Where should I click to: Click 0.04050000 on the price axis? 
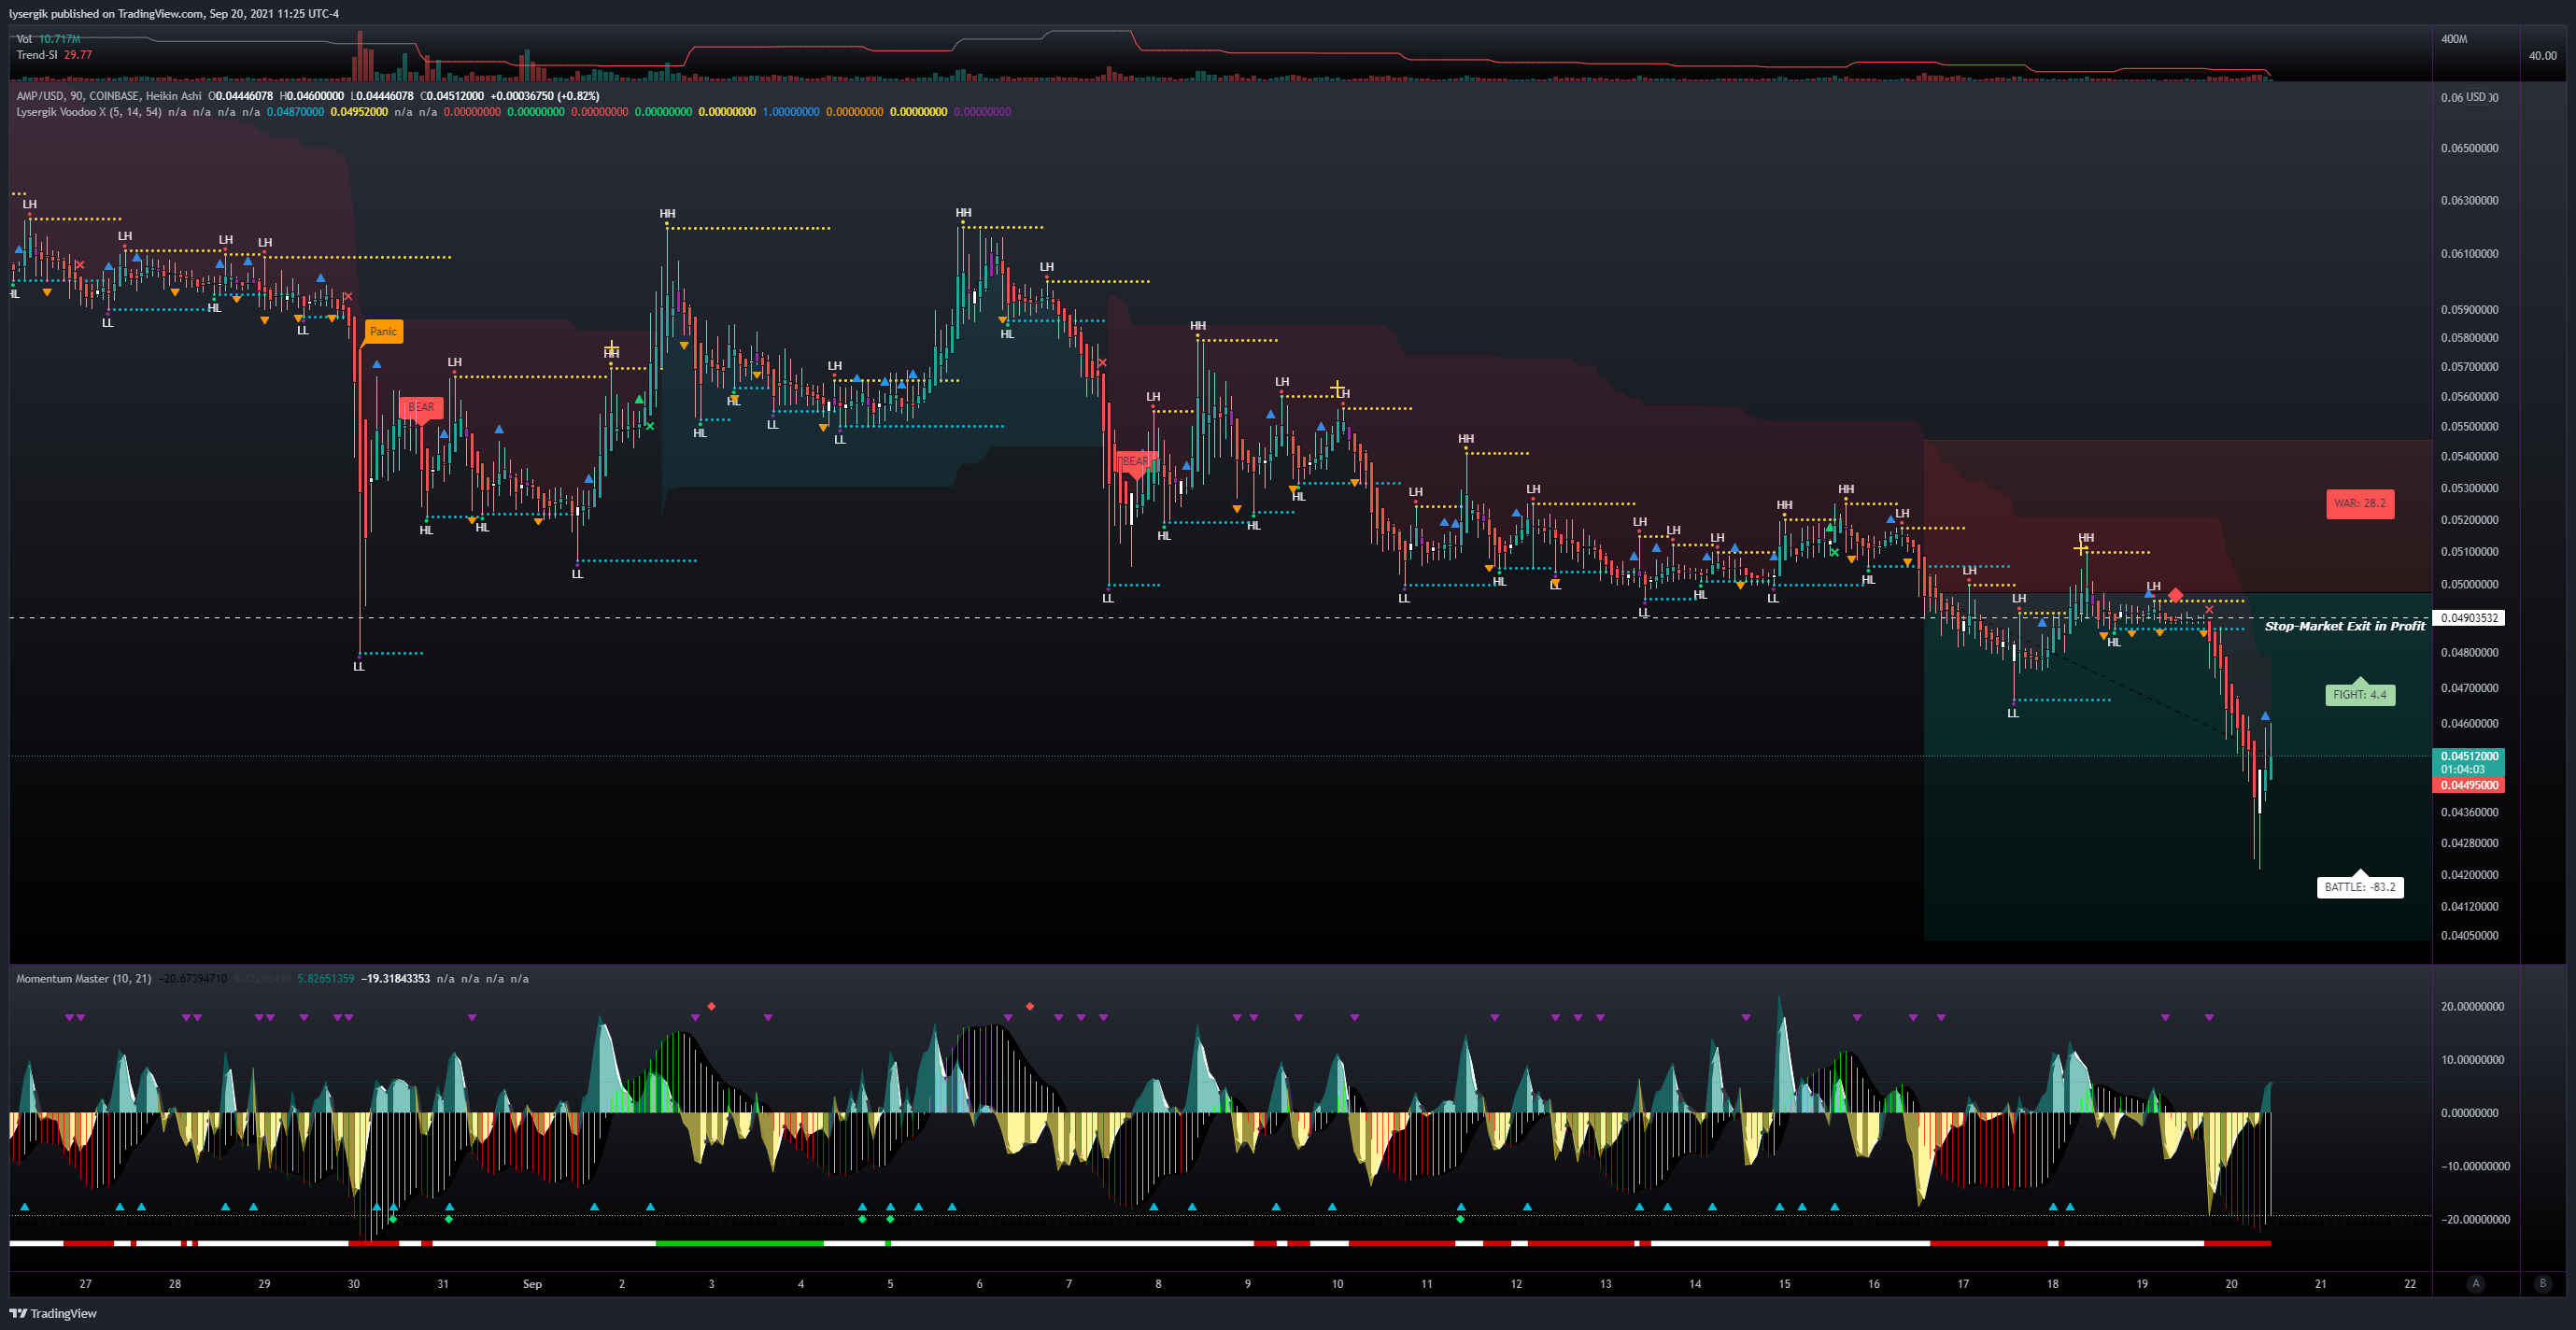(x=2469, y=936)
